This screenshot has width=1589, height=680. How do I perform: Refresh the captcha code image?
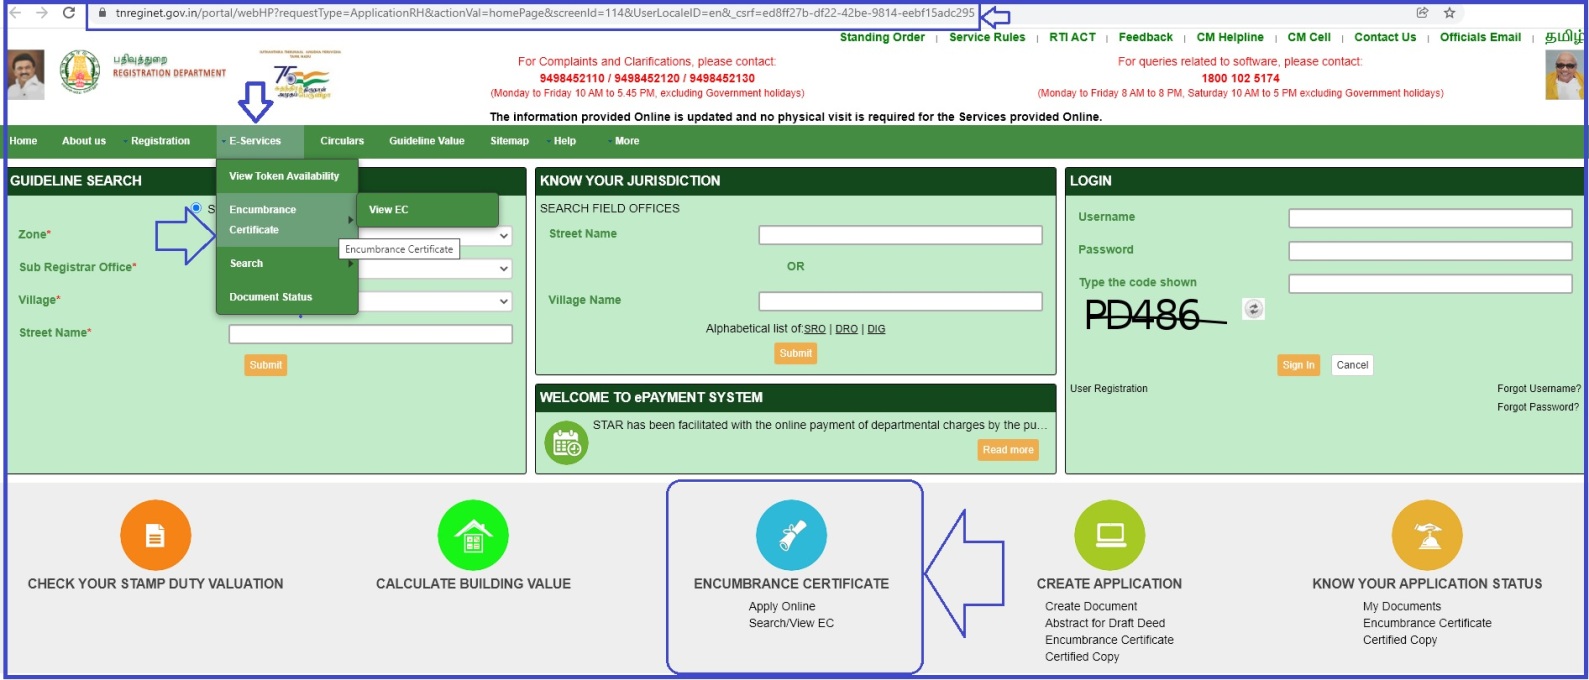tap(1253, 309)
